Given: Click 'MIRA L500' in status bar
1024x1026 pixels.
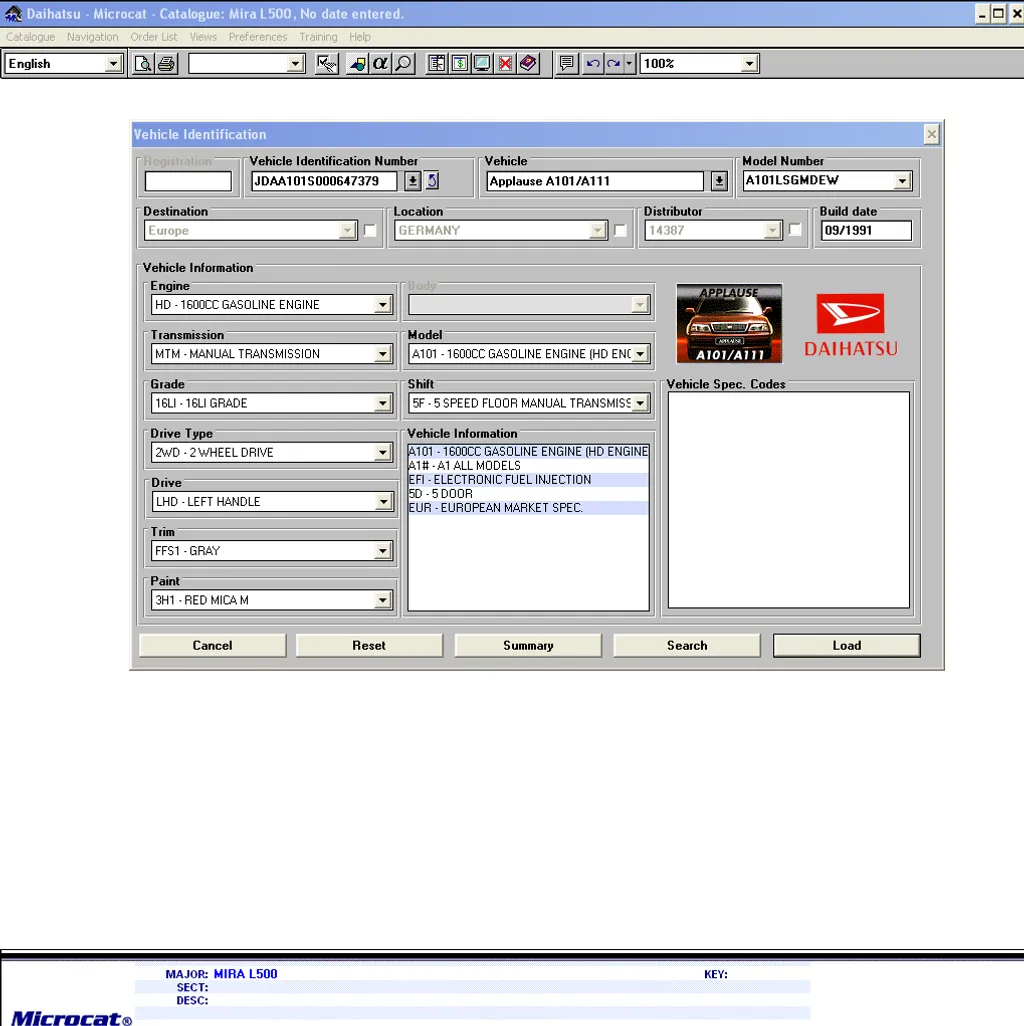Looking at the screenshot, I should (245, 974).
